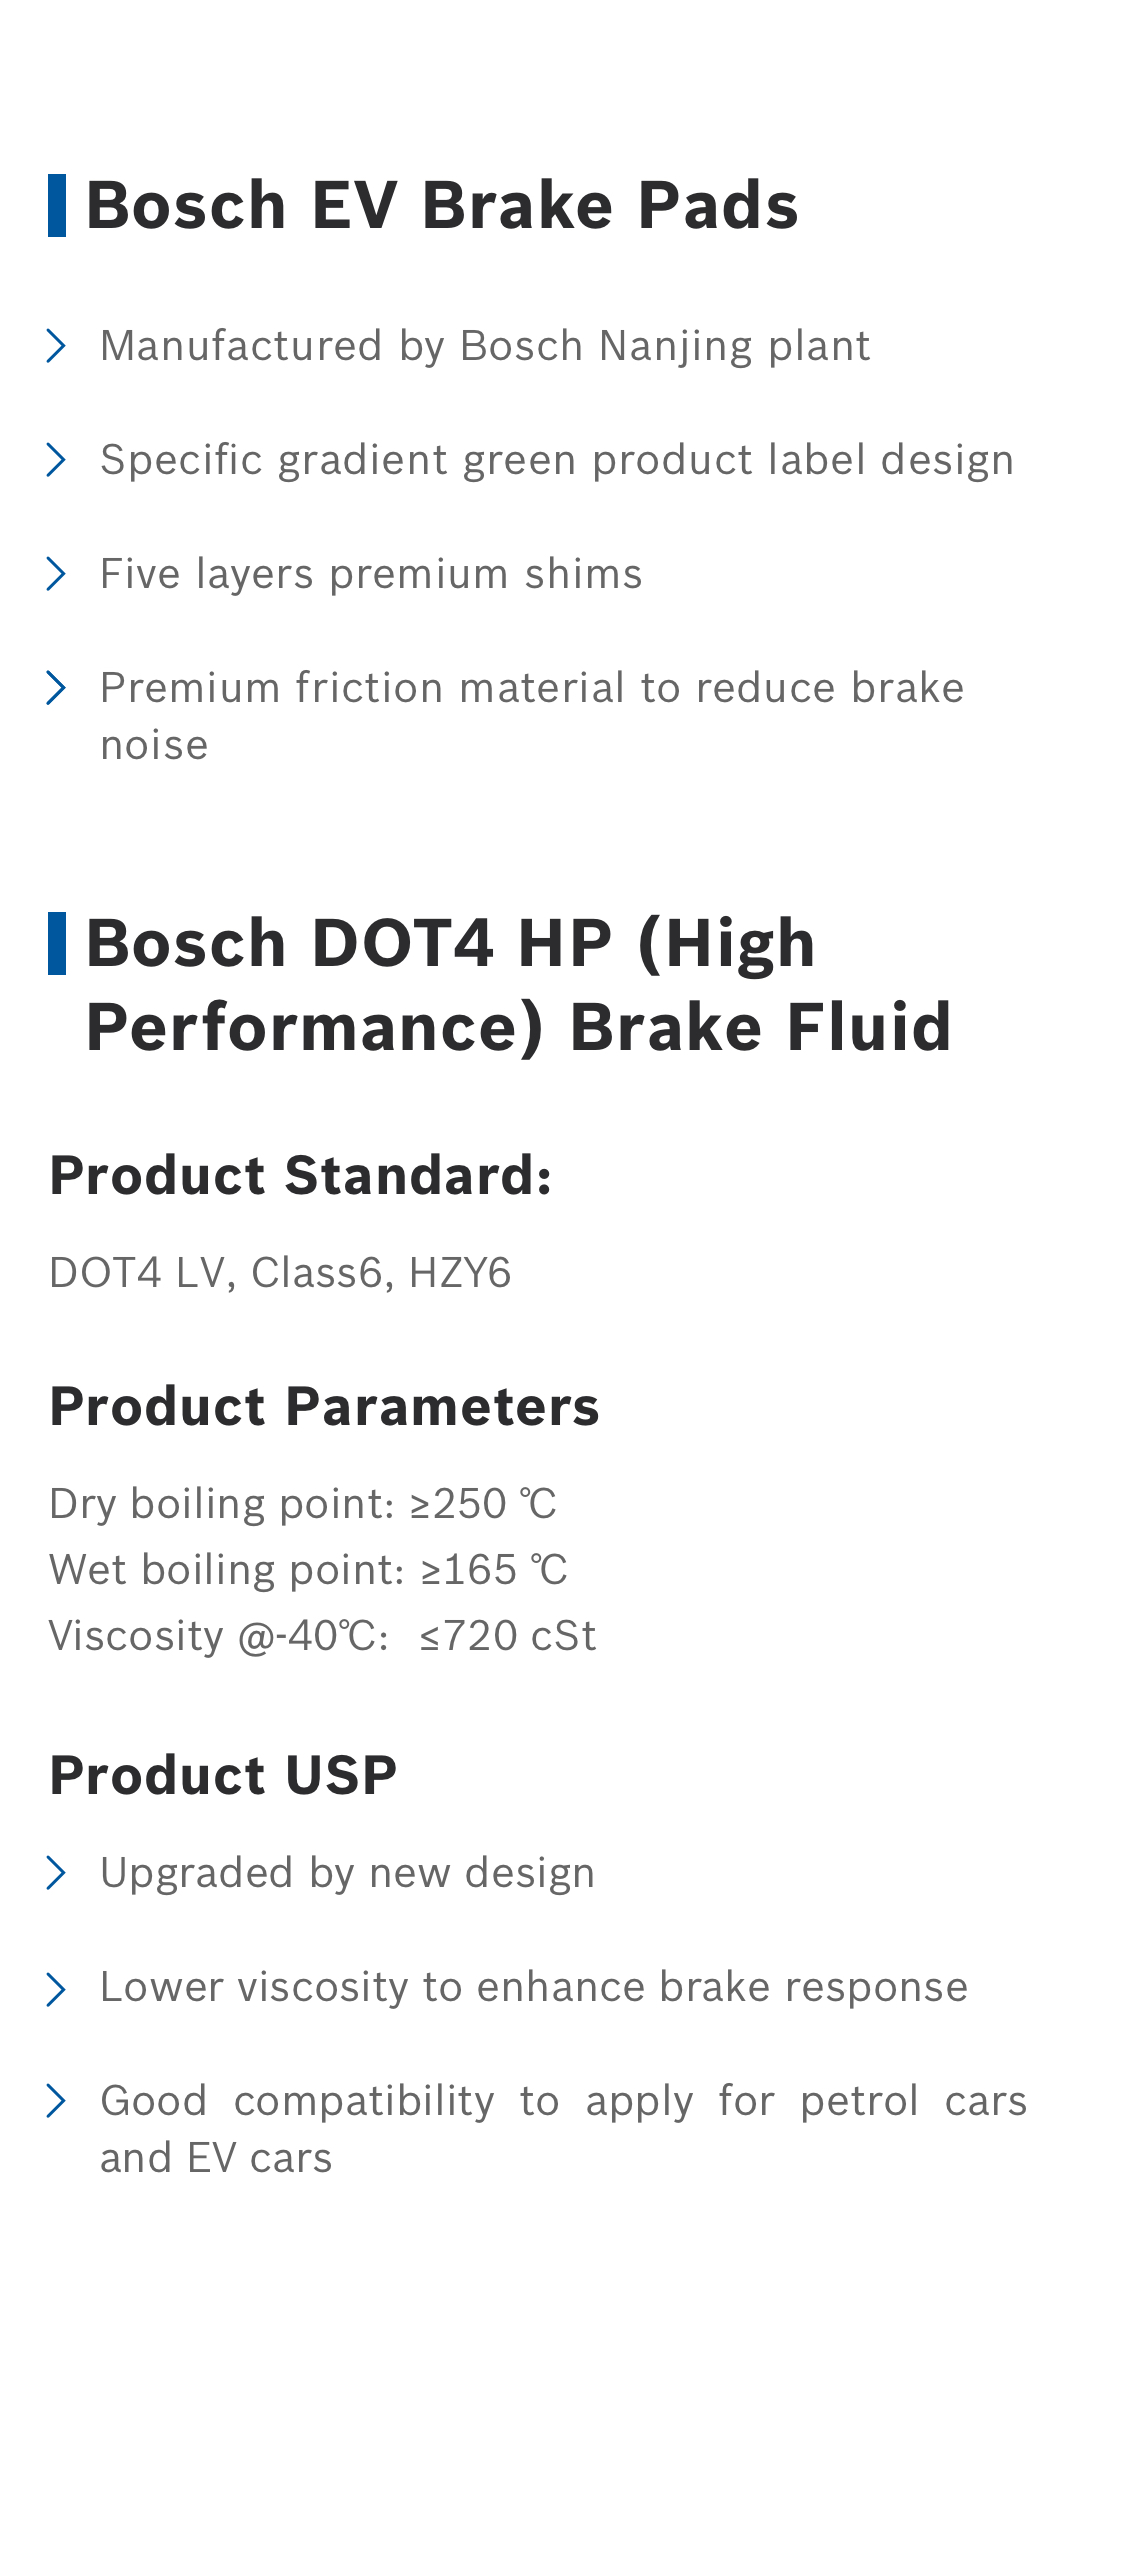Click Lower viscosity to enhance brake response
1125x2574 pixels.
(x=534, y=1987)
